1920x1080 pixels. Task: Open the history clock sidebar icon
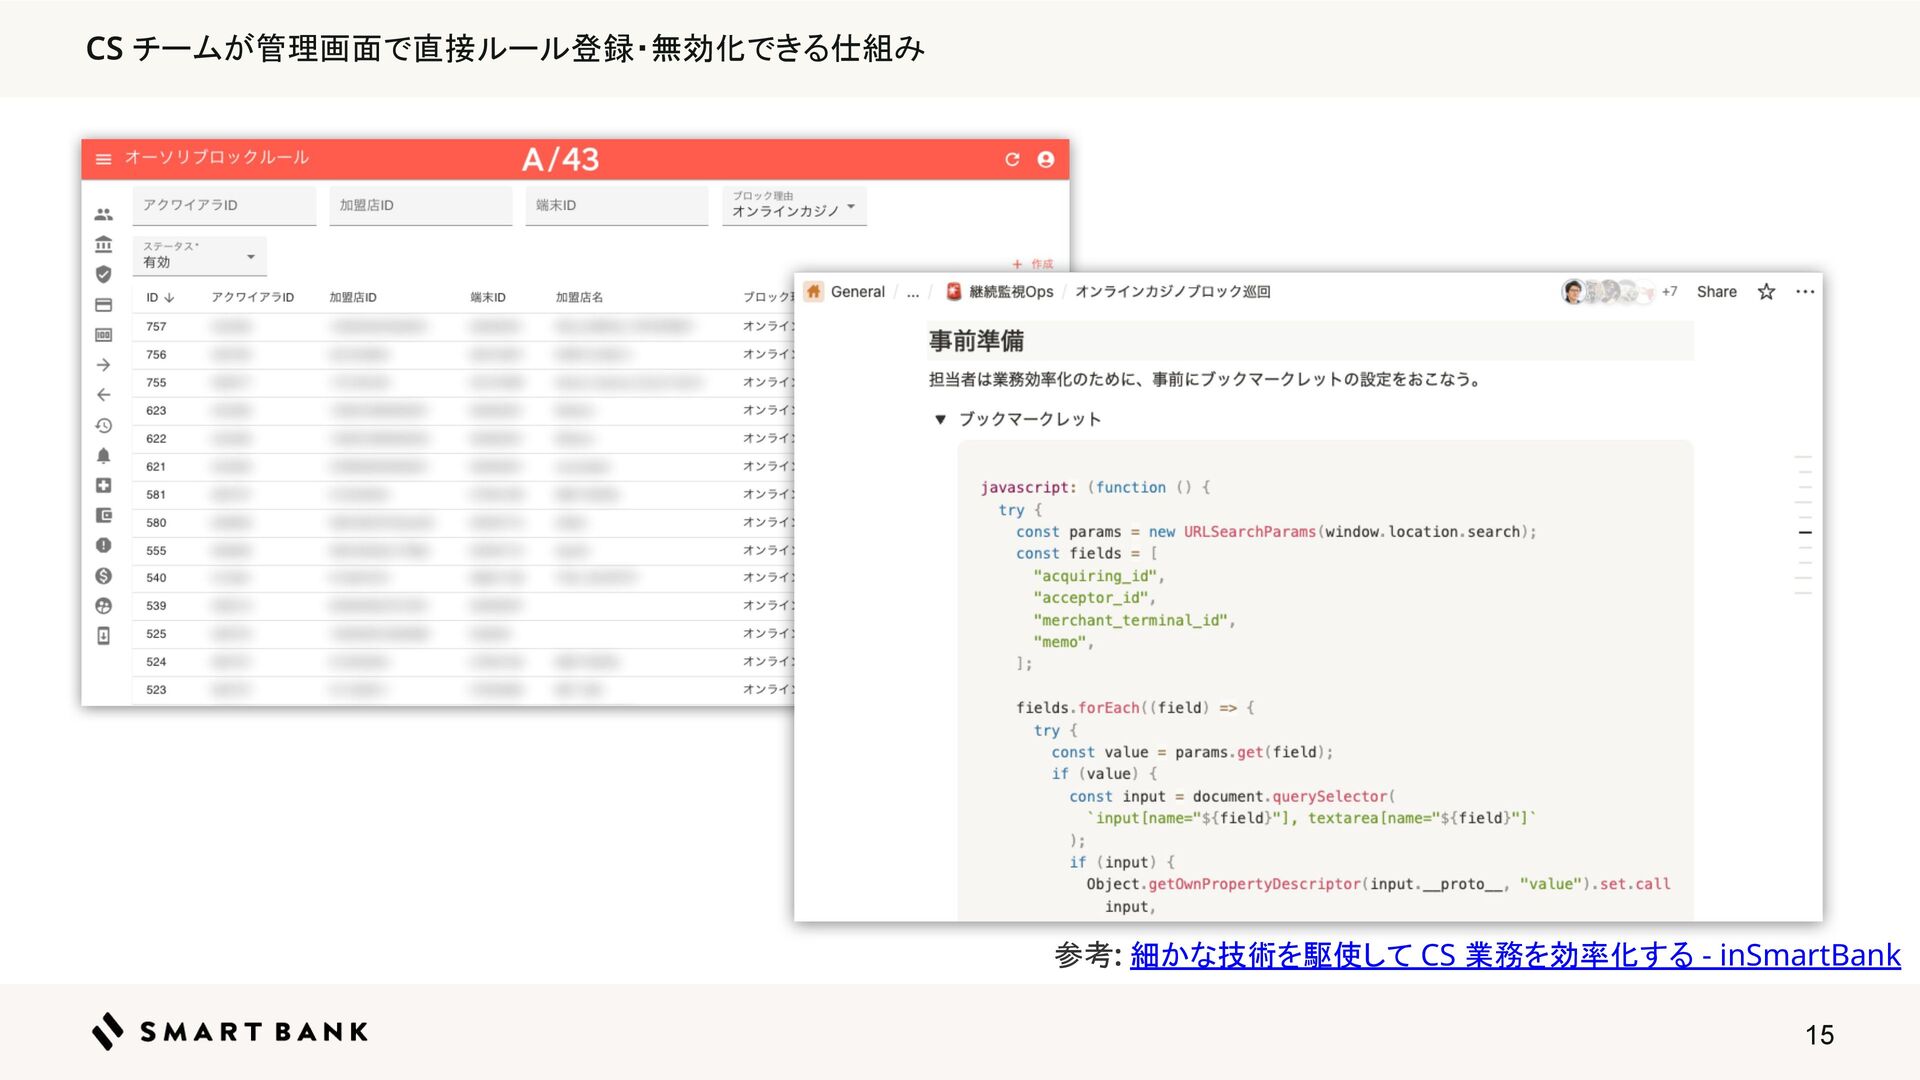click(103, 426)
